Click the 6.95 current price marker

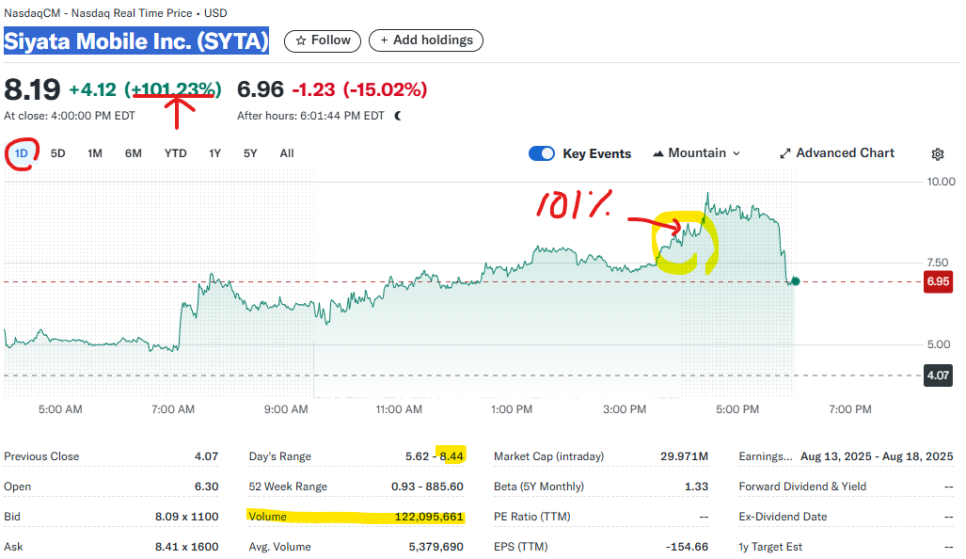point(938,282)
